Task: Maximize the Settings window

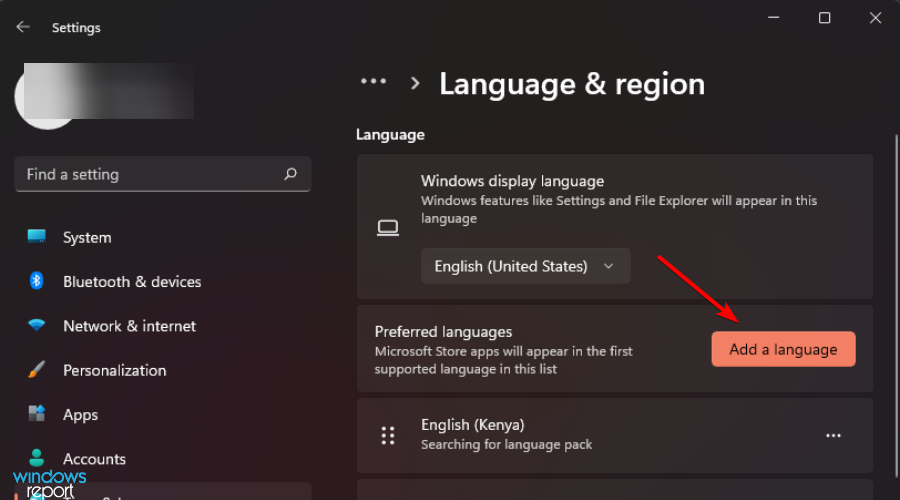Action: click(824, 18)
